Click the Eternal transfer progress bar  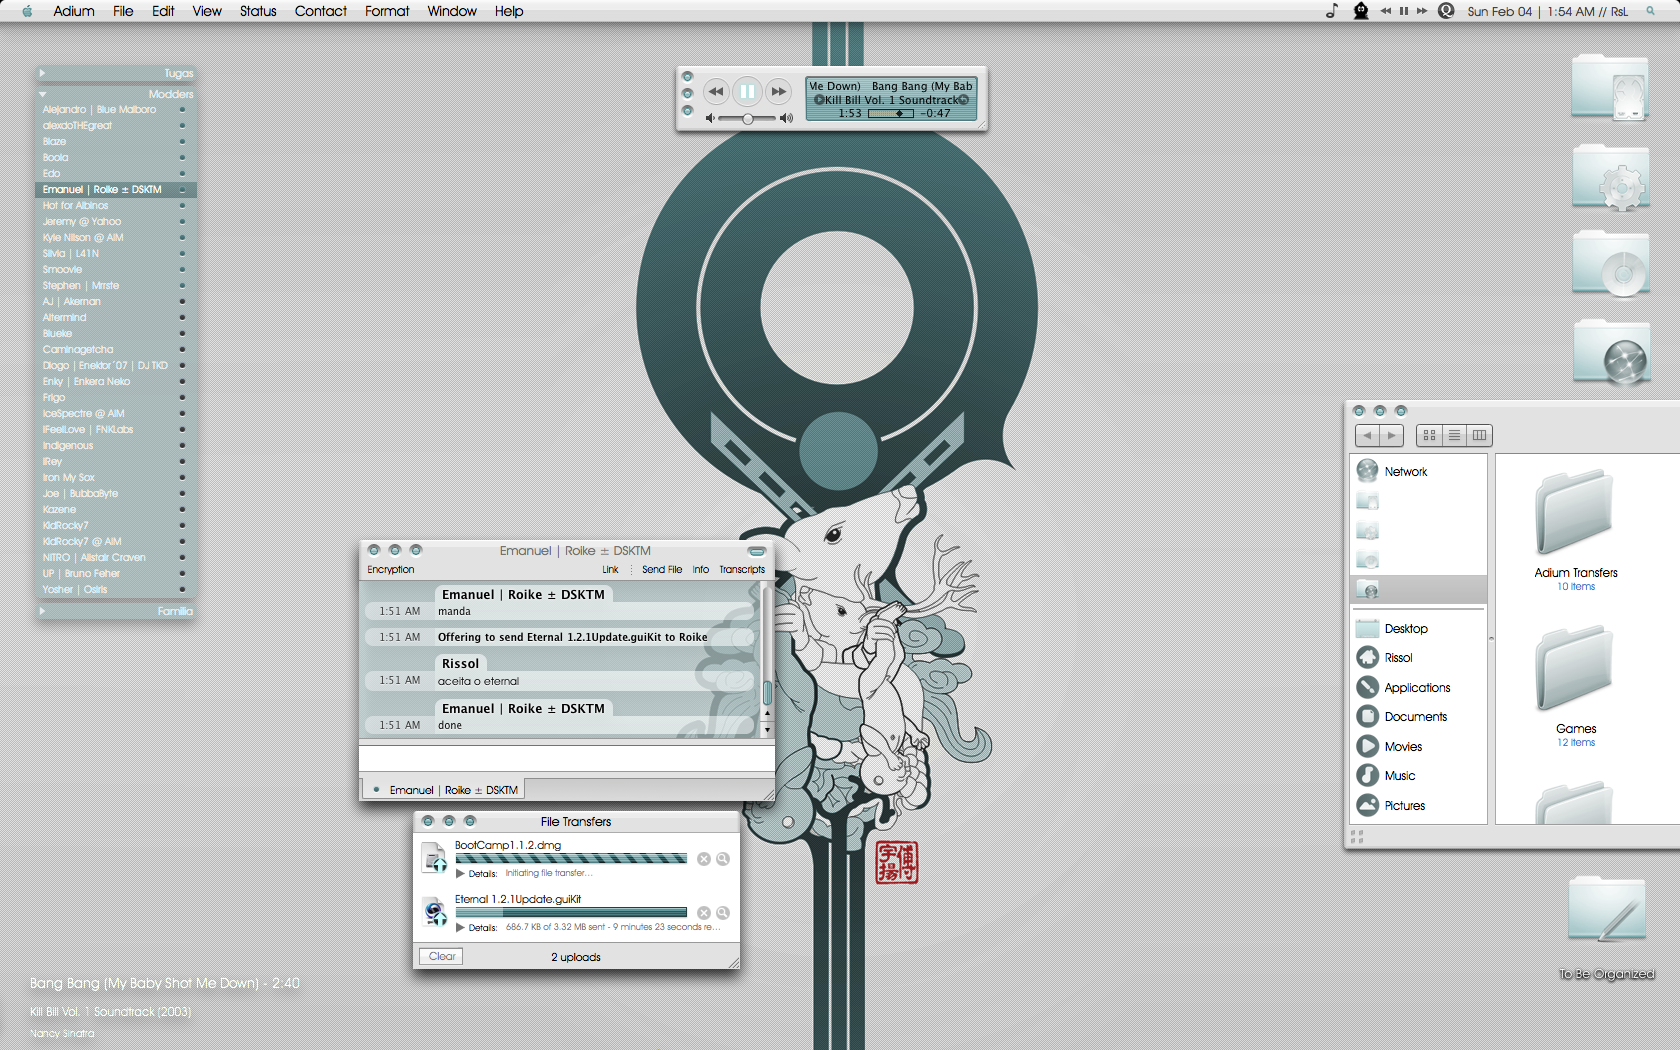pos(571,912)
